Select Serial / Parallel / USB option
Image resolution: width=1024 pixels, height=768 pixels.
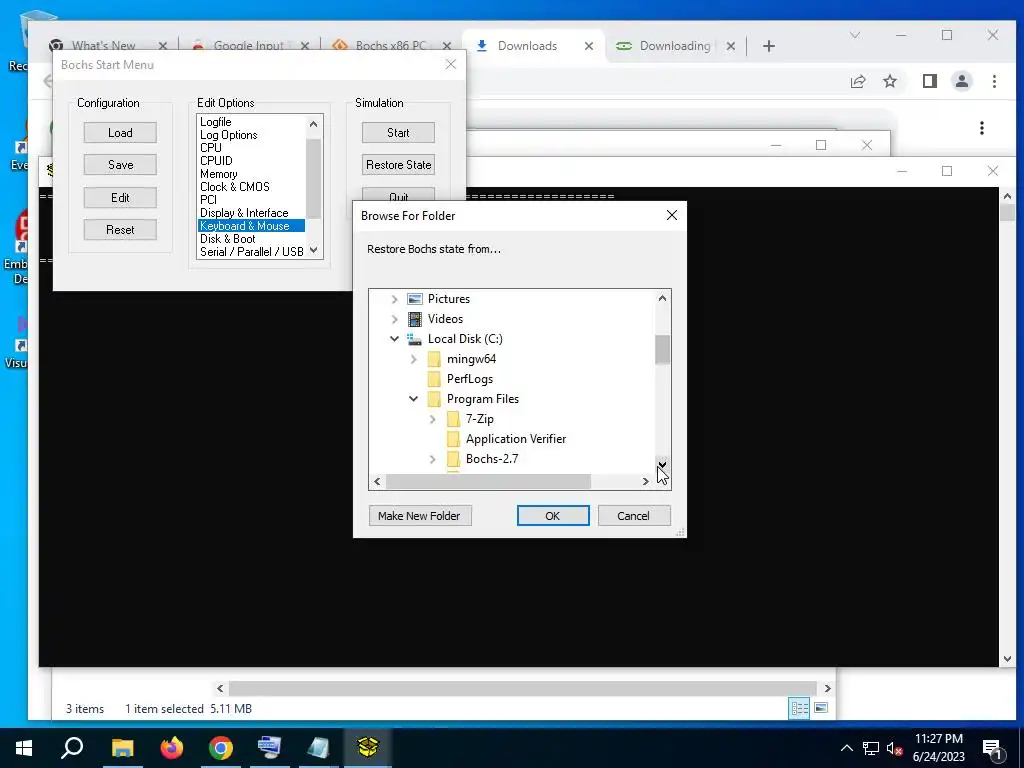(x=251, y=252)
